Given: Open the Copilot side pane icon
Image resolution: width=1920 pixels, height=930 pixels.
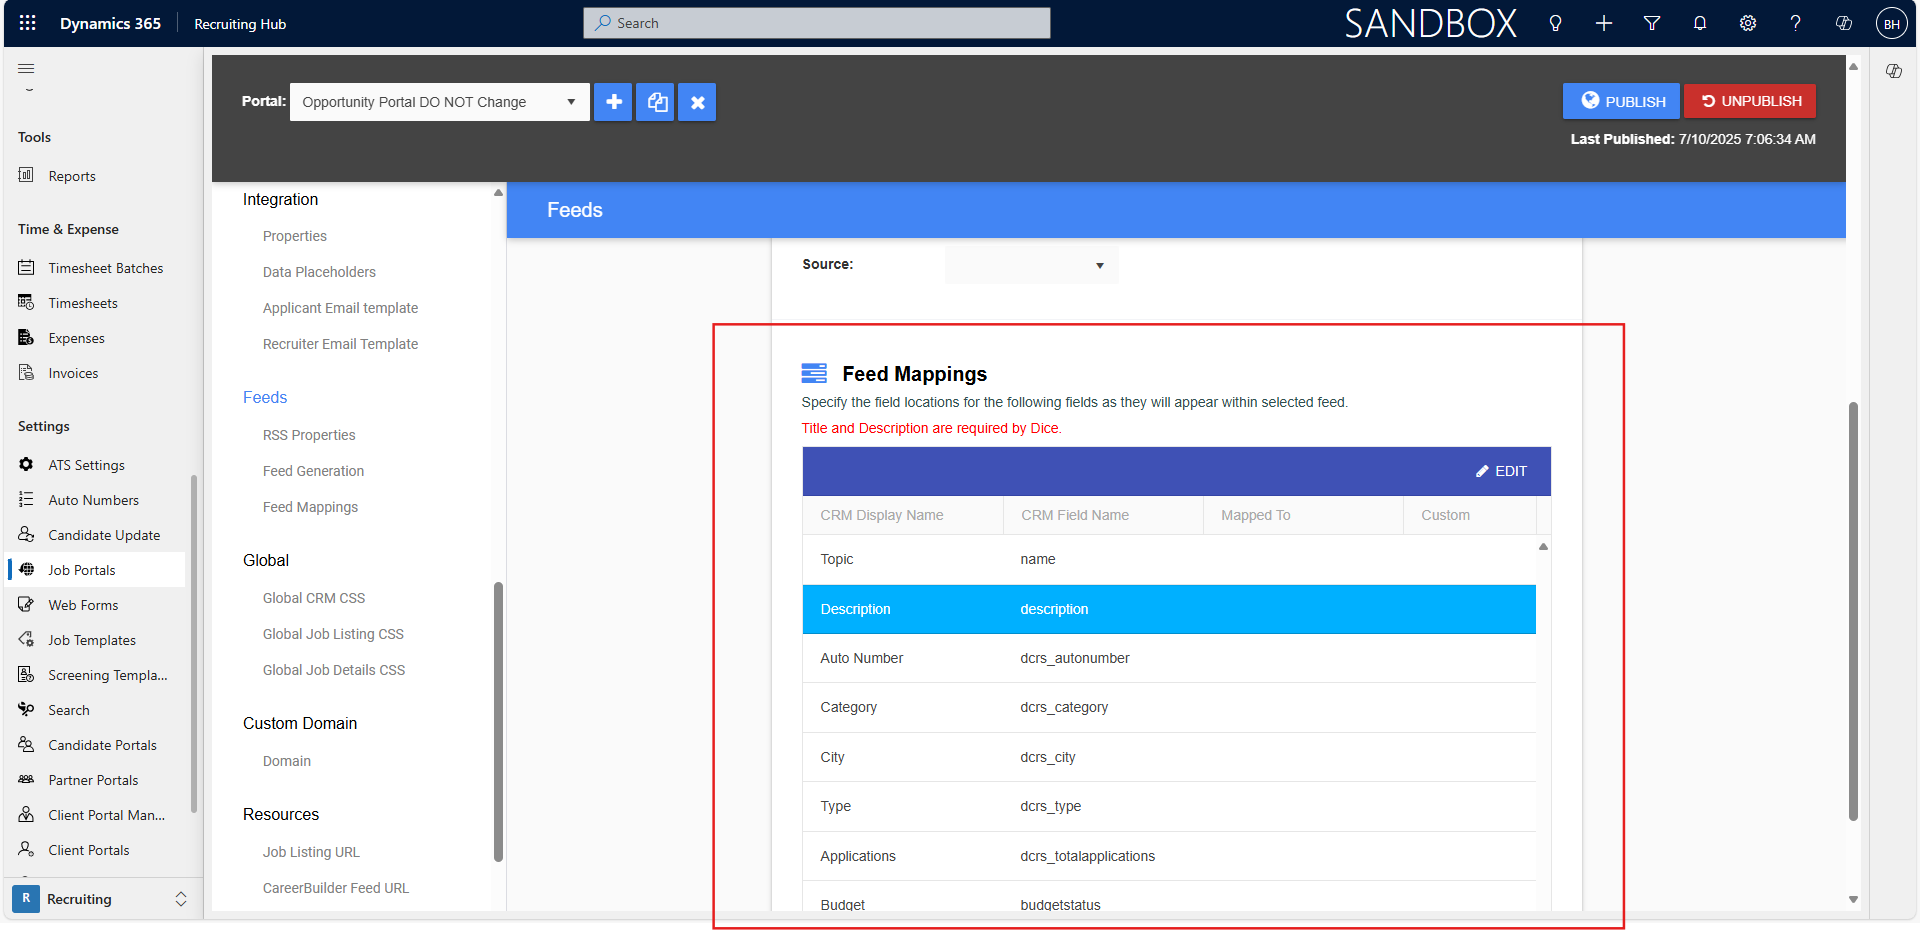Looking at the screenshot, I should [1894, 71].
